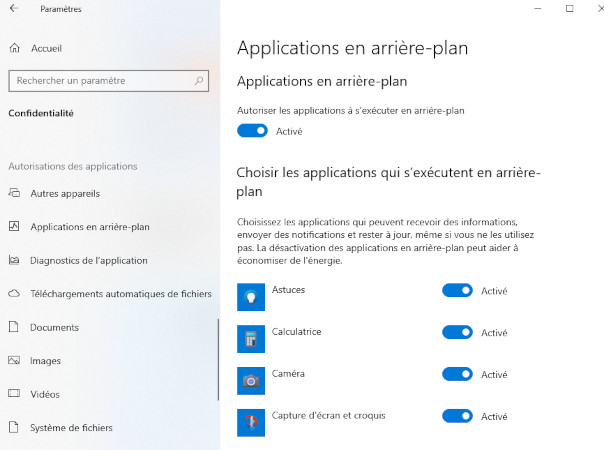Viewport: 604px width, 450px height.
Task: Select the Autres appareils icon
Action: tap(14, 193)
